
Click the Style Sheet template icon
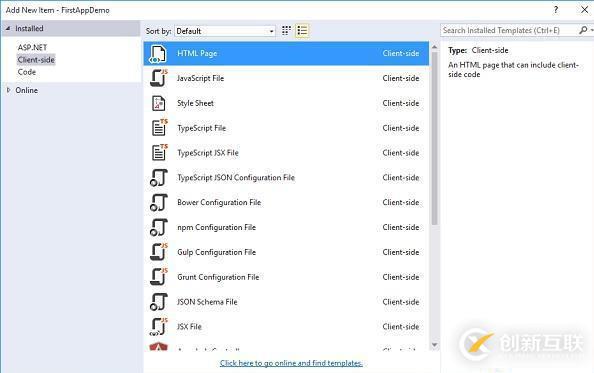(x=158, y=103)
